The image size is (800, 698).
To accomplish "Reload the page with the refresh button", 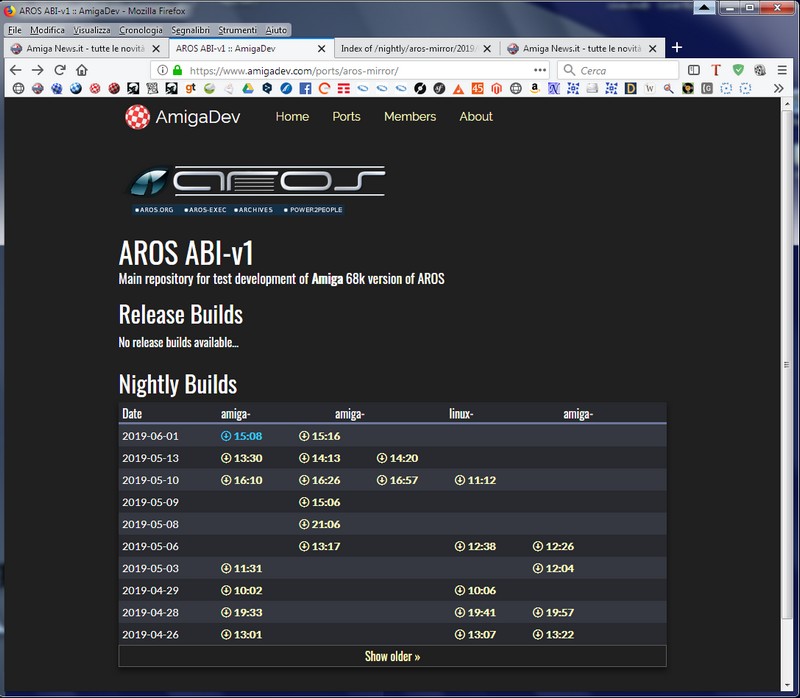I will [60, 70].
